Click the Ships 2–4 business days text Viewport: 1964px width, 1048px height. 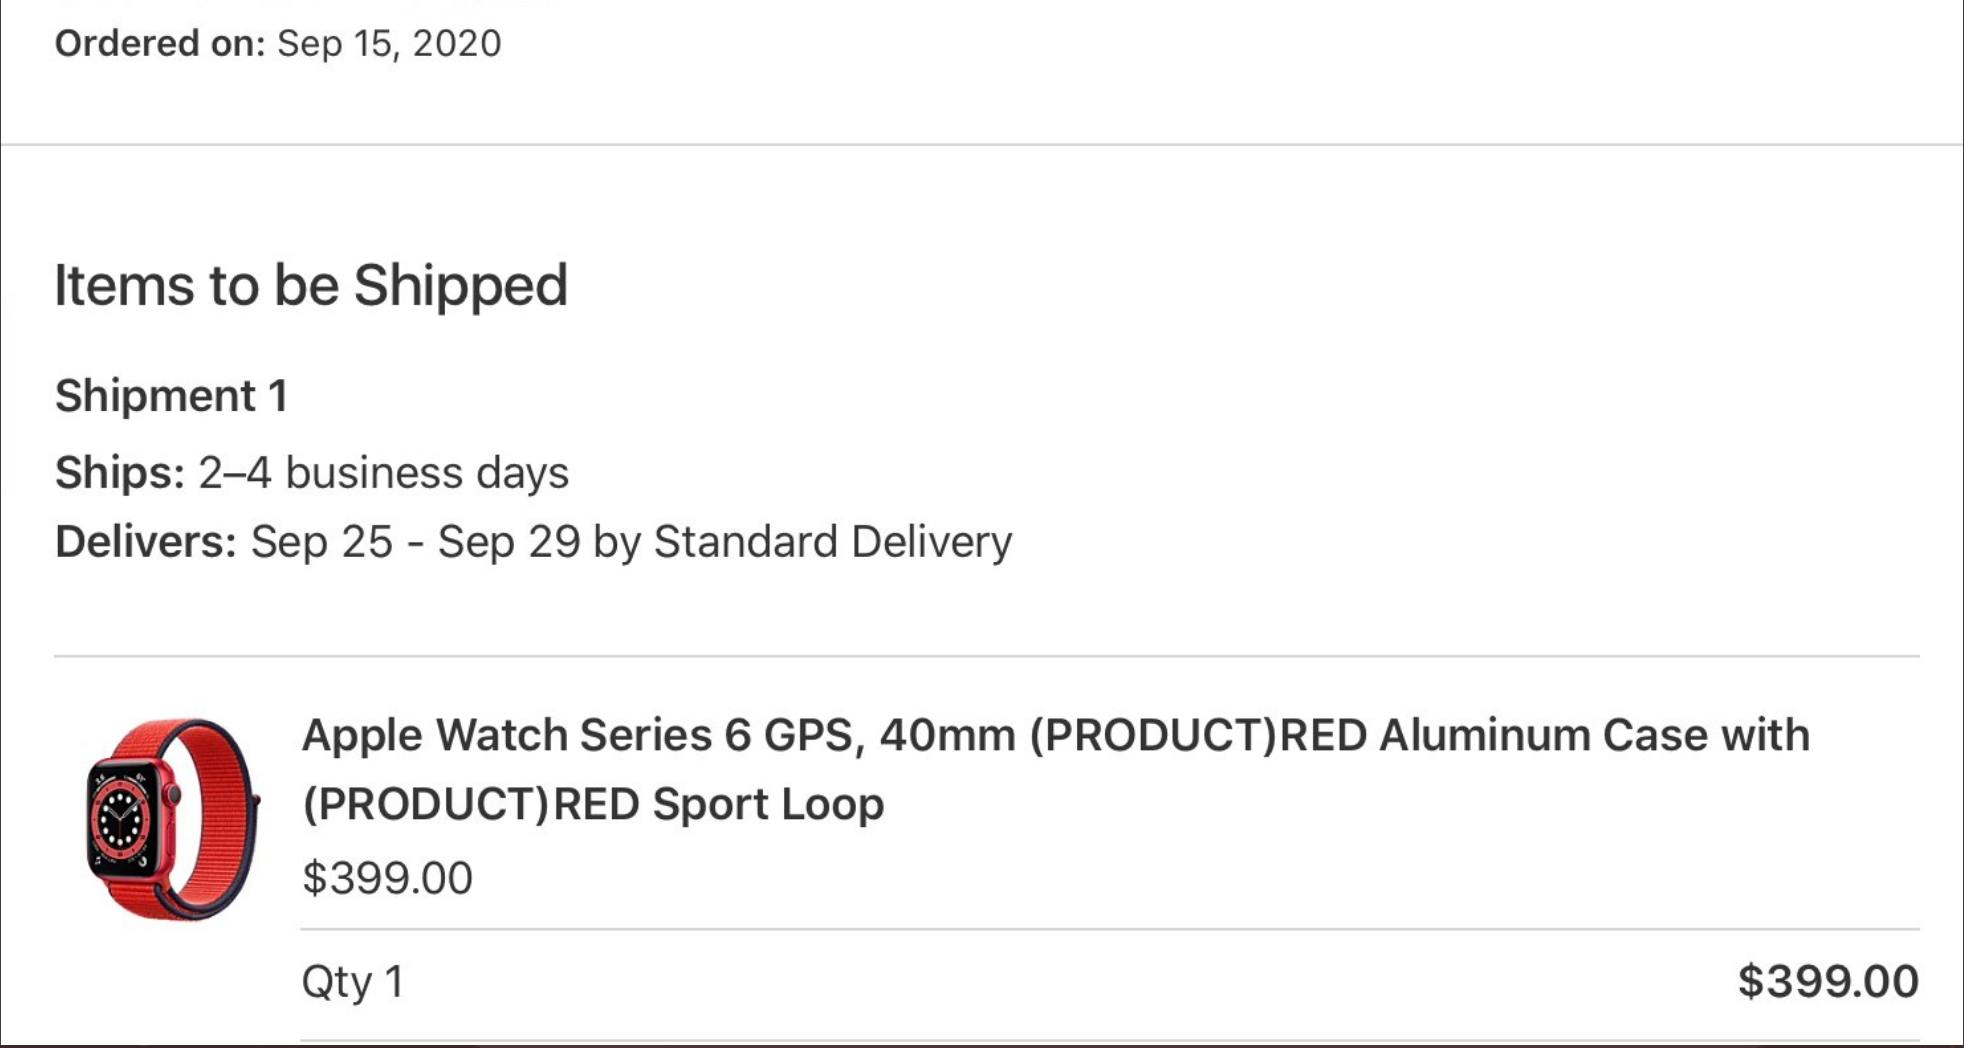(311, 472)
